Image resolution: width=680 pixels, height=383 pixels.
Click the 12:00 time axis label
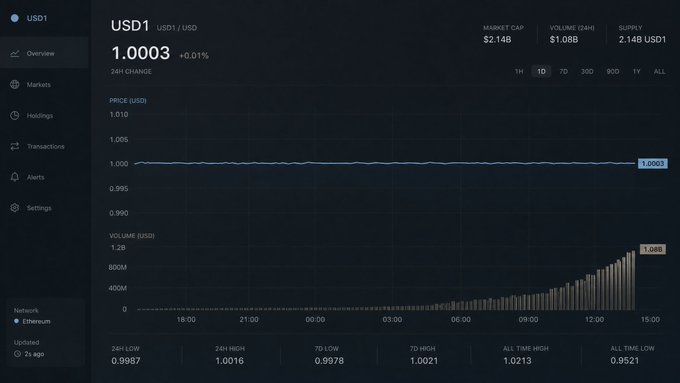(594, 319)
